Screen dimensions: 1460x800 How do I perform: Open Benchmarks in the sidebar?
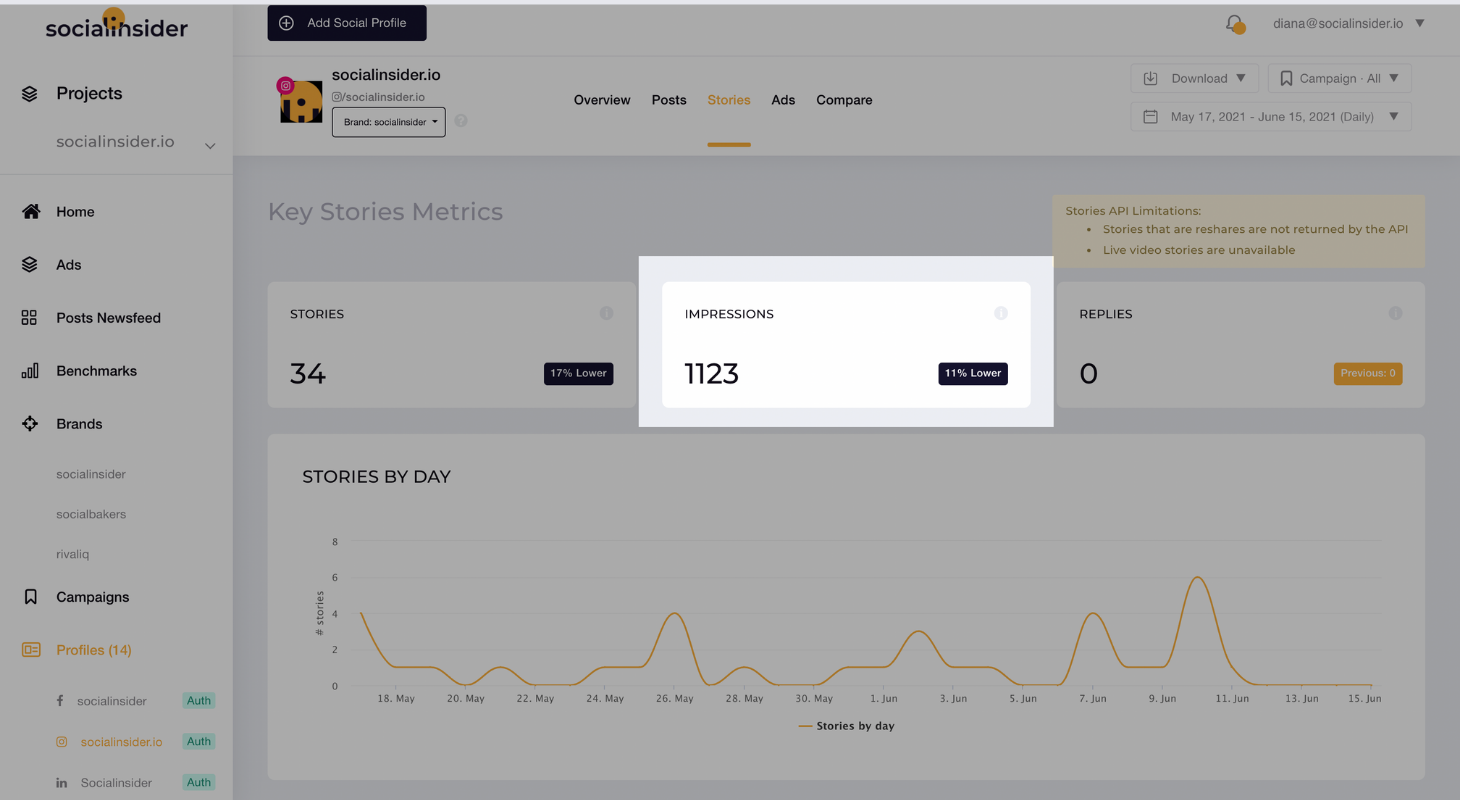[97, 371]
